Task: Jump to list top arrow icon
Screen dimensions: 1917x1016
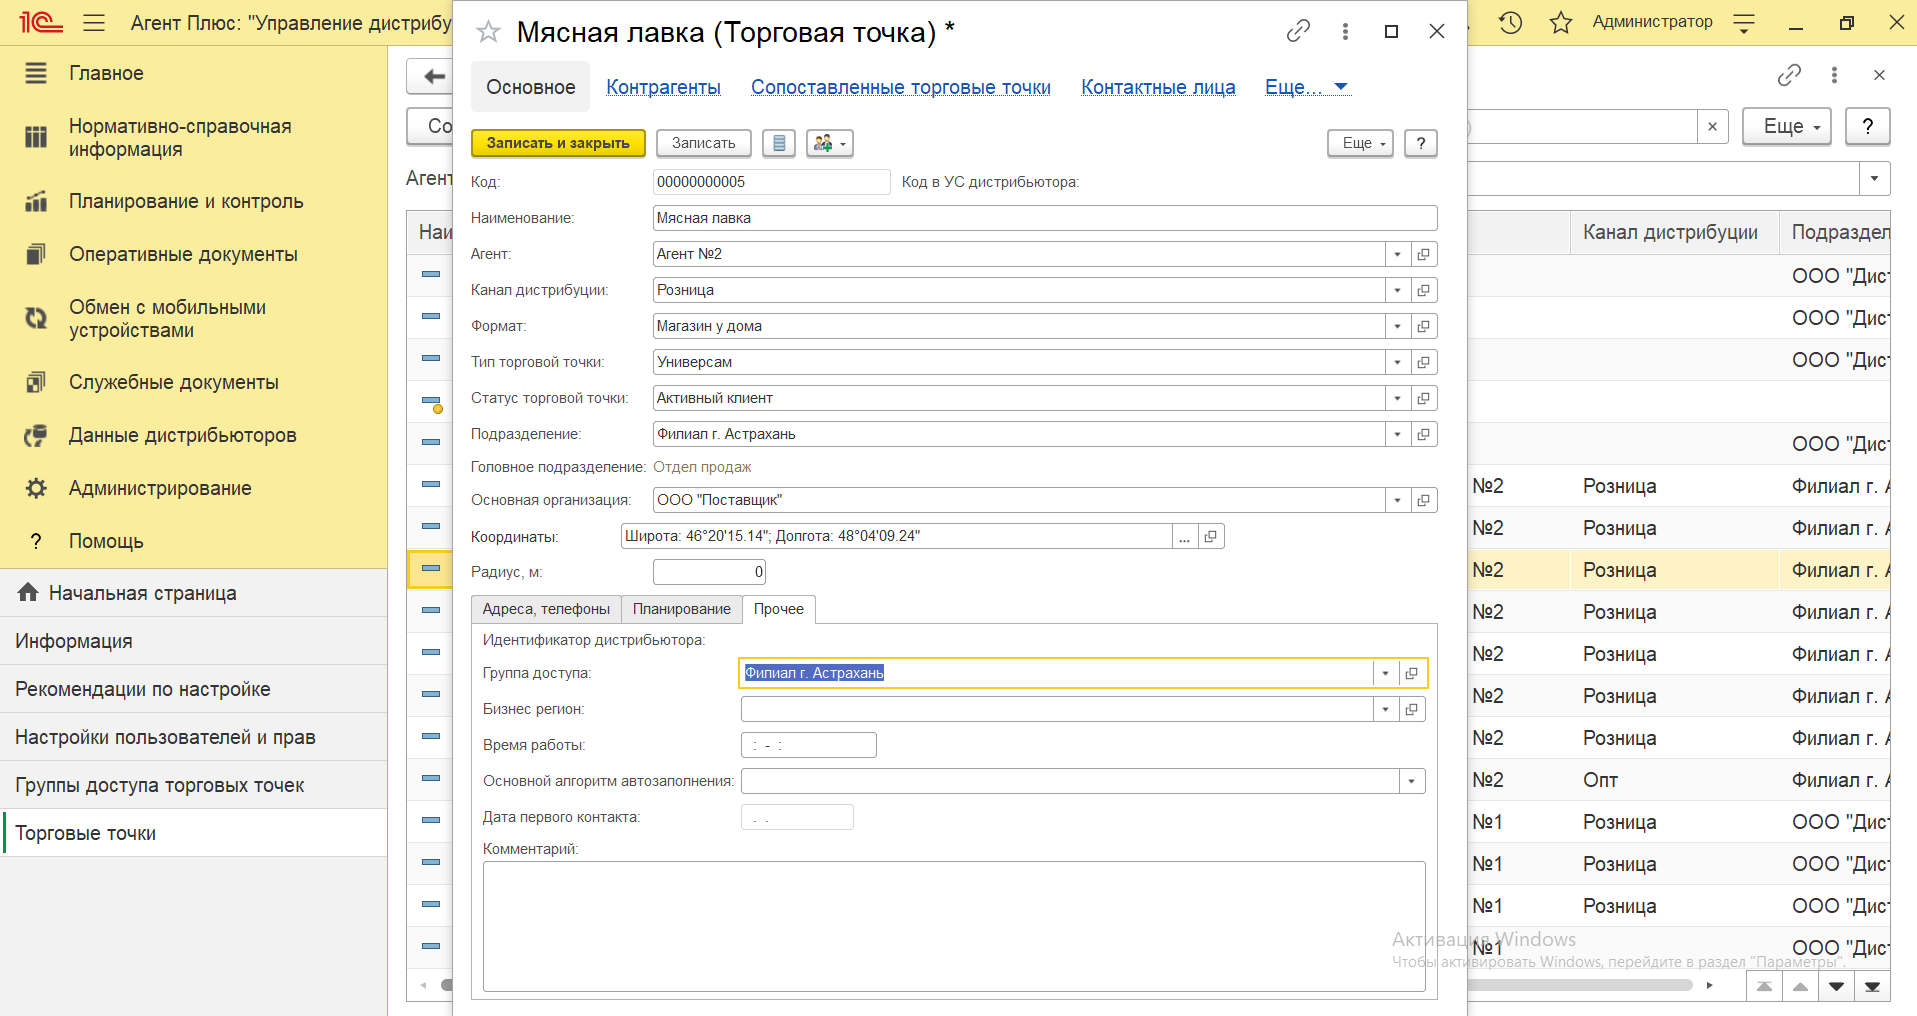Action: click(x=1764, y=987)
